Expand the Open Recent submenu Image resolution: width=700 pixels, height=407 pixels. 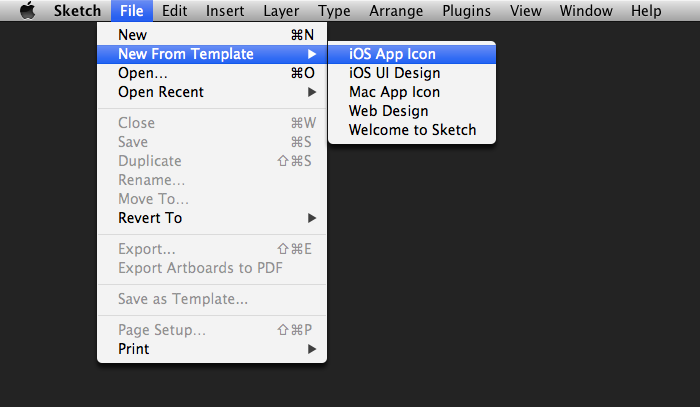click(x=212, y=92)
